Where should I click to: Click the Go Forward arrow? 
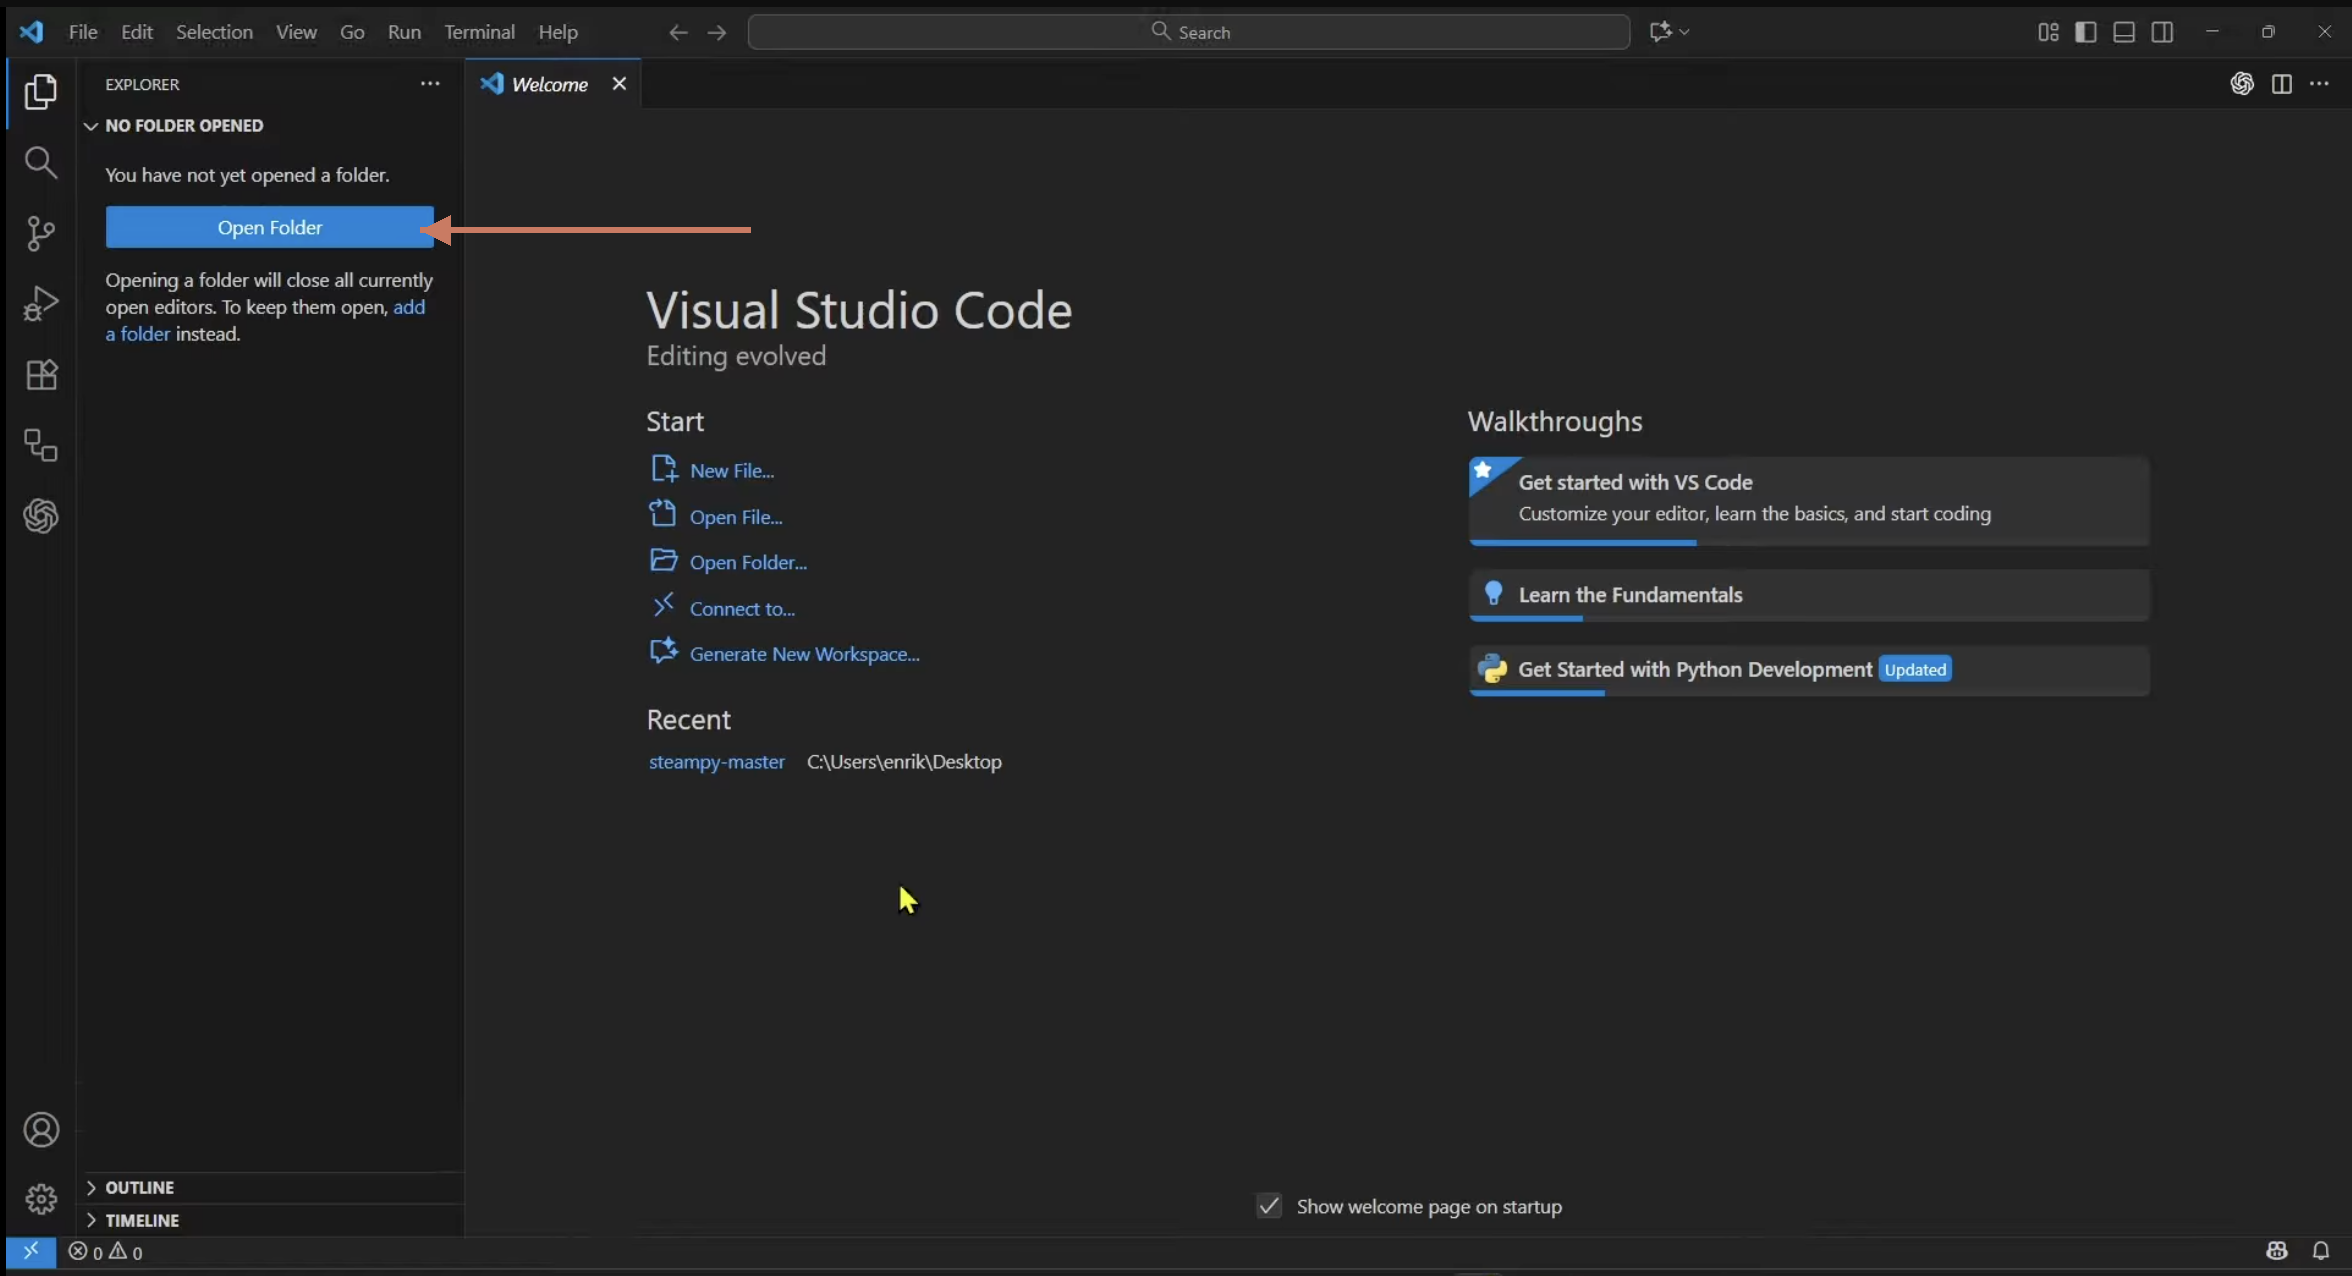[x=717, y=32]
